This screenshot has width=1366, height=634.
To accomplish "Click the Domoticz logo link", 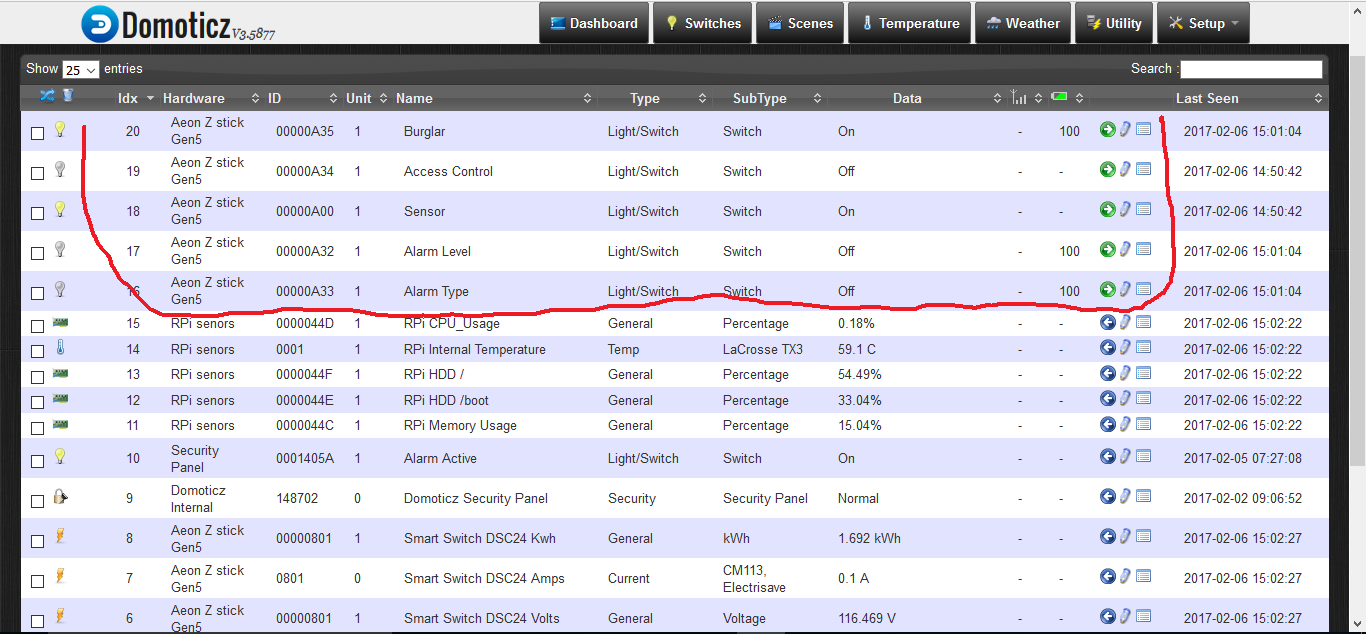I will [177, 25].
